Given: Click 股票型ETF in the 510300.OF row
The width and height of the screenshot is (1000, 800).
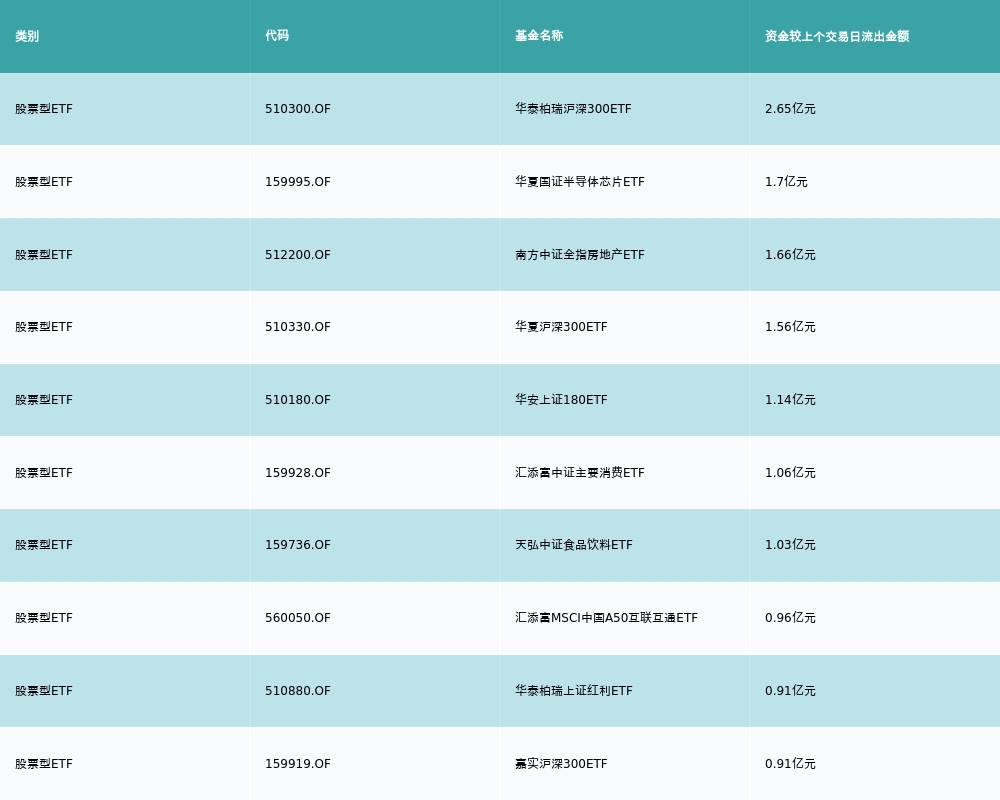Looking at the screenshot, I should 44,109.
